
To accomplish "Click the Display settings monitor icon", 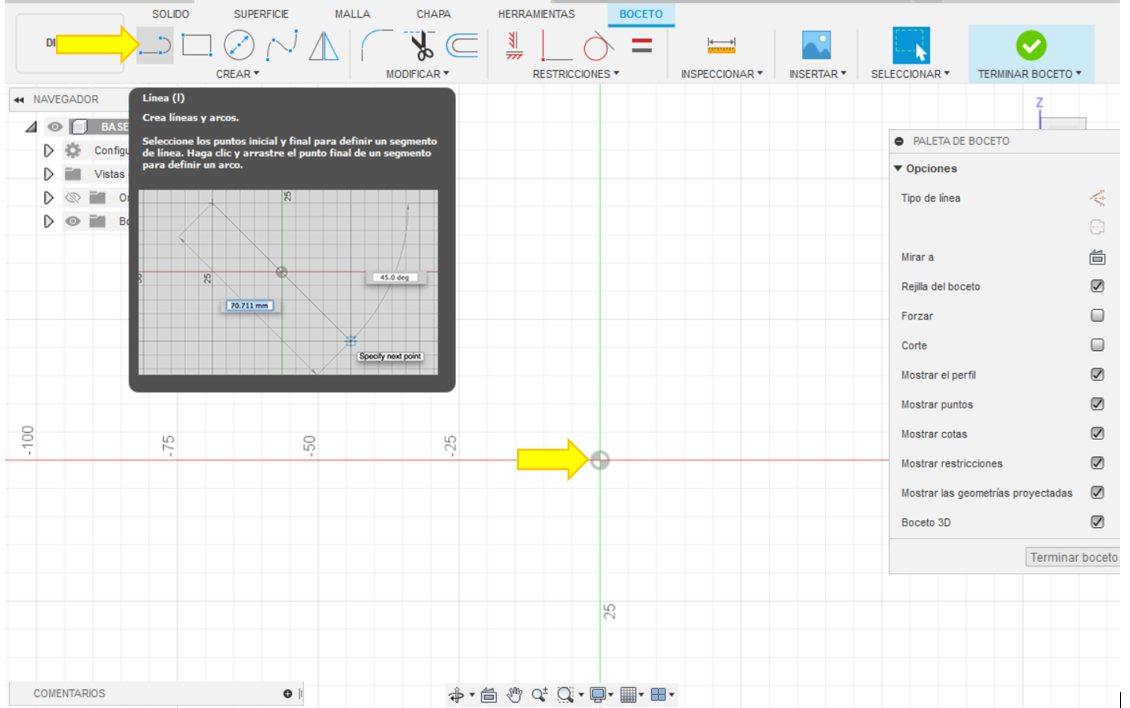I will 597,694.
